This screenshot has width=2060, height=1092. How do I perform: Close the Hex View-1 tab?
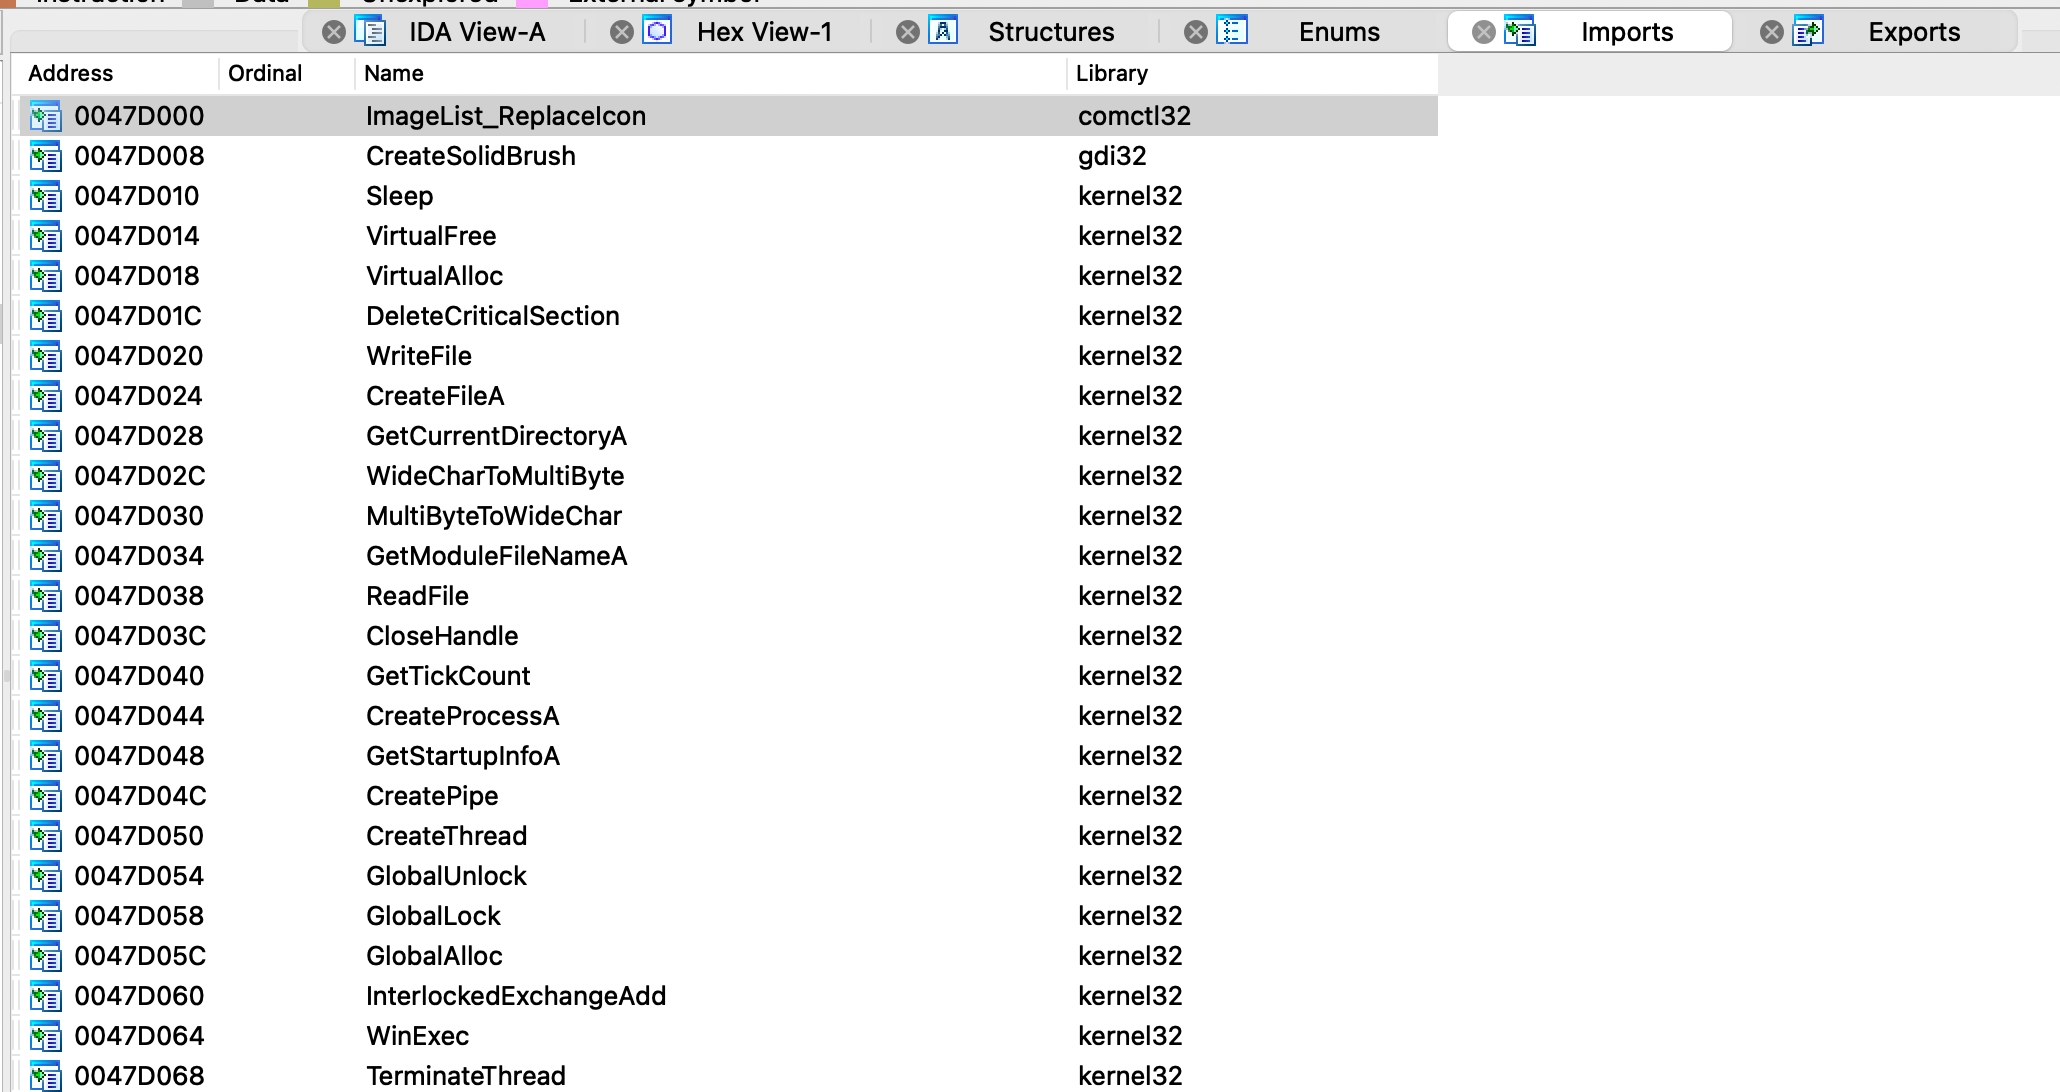point(622,32)
